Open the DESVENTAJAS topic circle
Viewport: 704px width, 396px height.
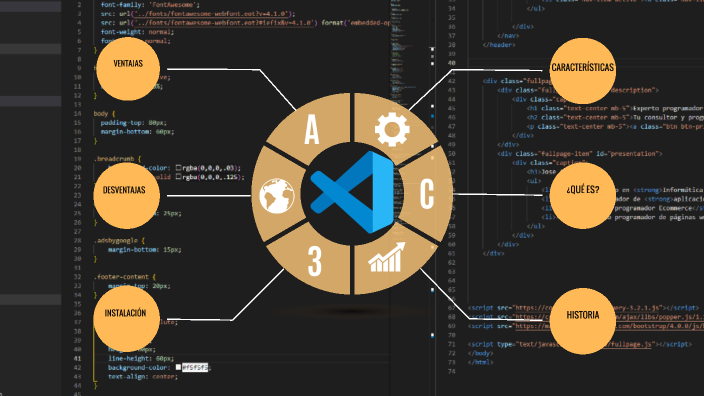pyautogui.click(x=127, y=196)
